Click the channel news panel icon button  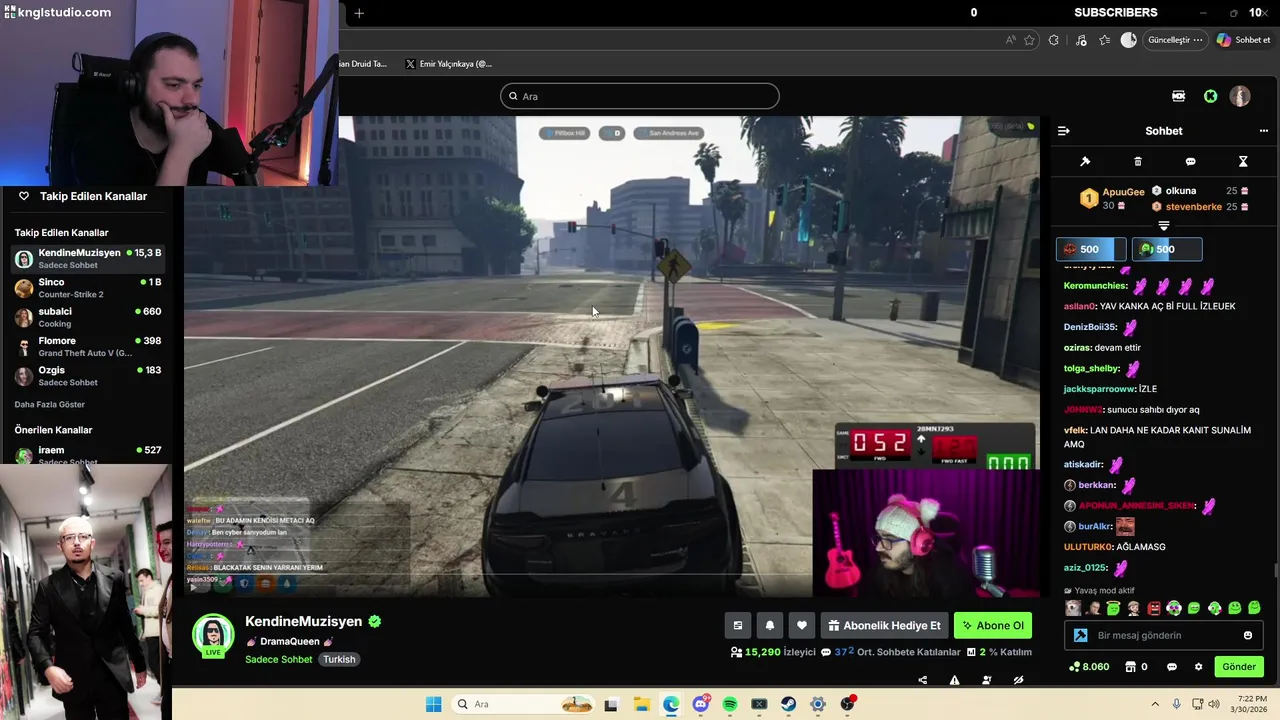[738, 625]
